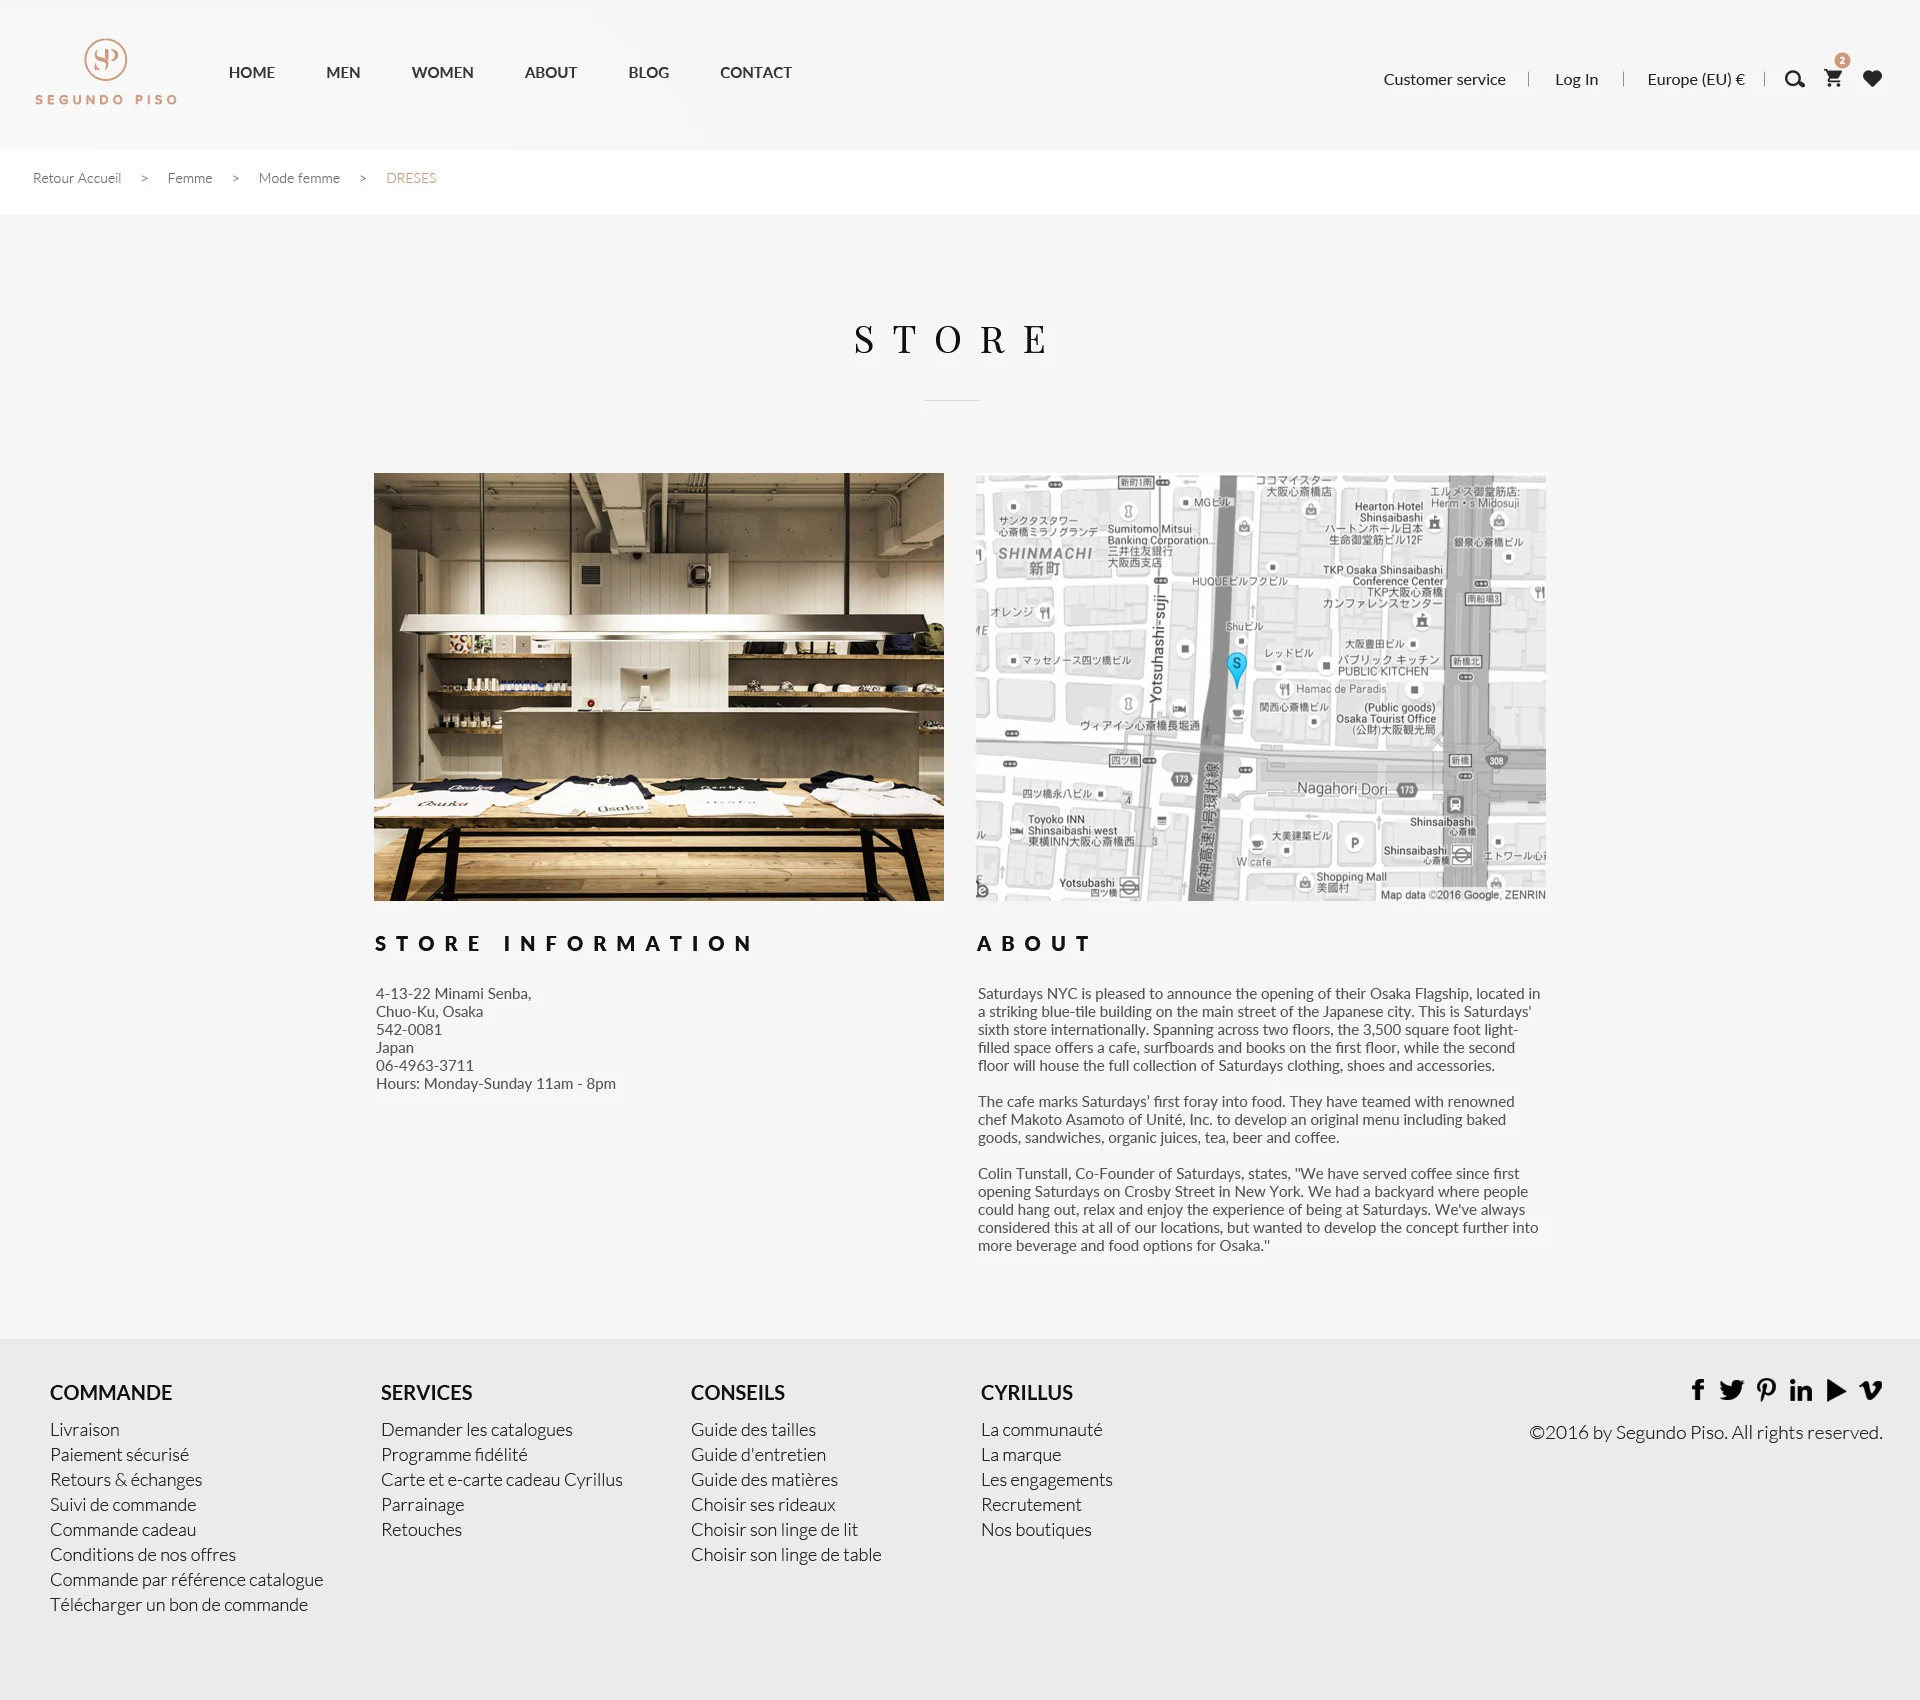Image resolution: width=1920 pixels, height=1700 pixels.
Task: Go to Femme breadcrumb
Action: point(190,178)
